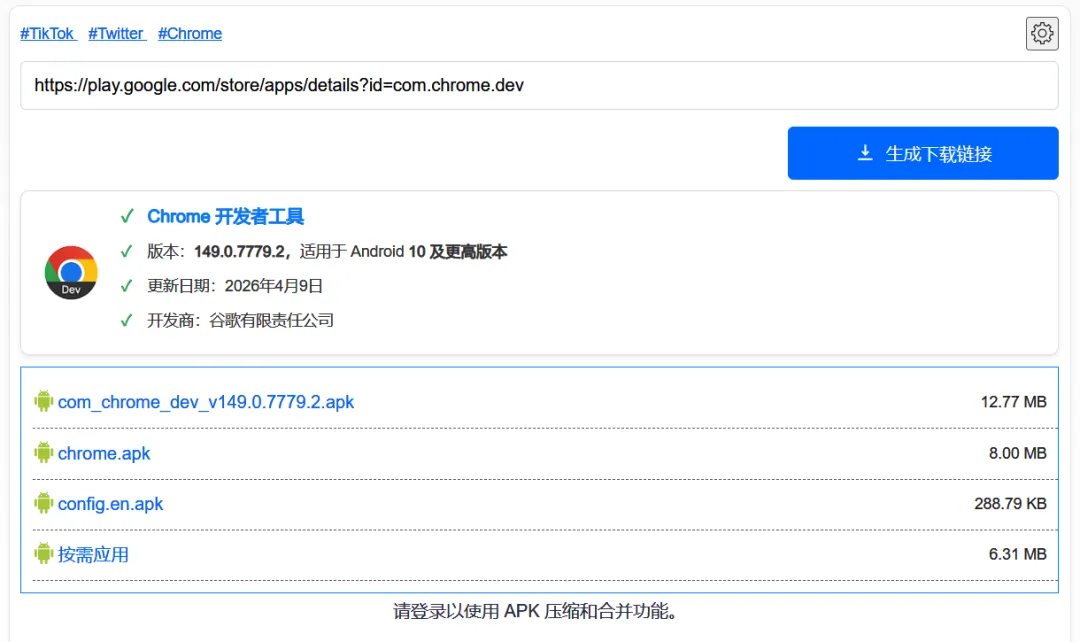The image size is (1080, 642).
Task: Click Android icon beside com_chrome_dev_v149.0.7779.2.apk
Action: pos(43,401)
